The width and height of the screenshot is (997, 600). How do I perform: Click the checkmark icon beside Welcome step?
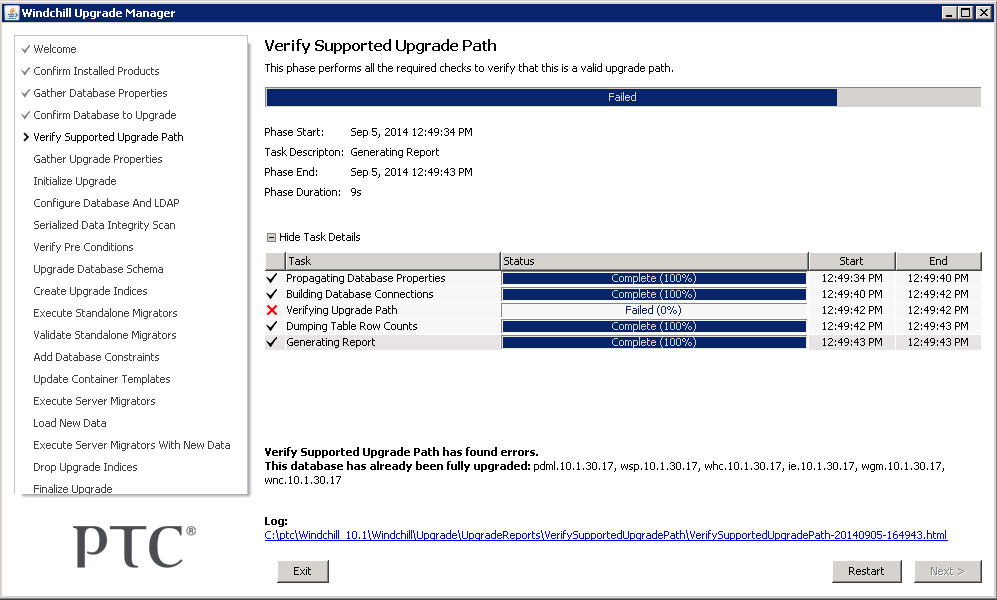tap(25, 49)
